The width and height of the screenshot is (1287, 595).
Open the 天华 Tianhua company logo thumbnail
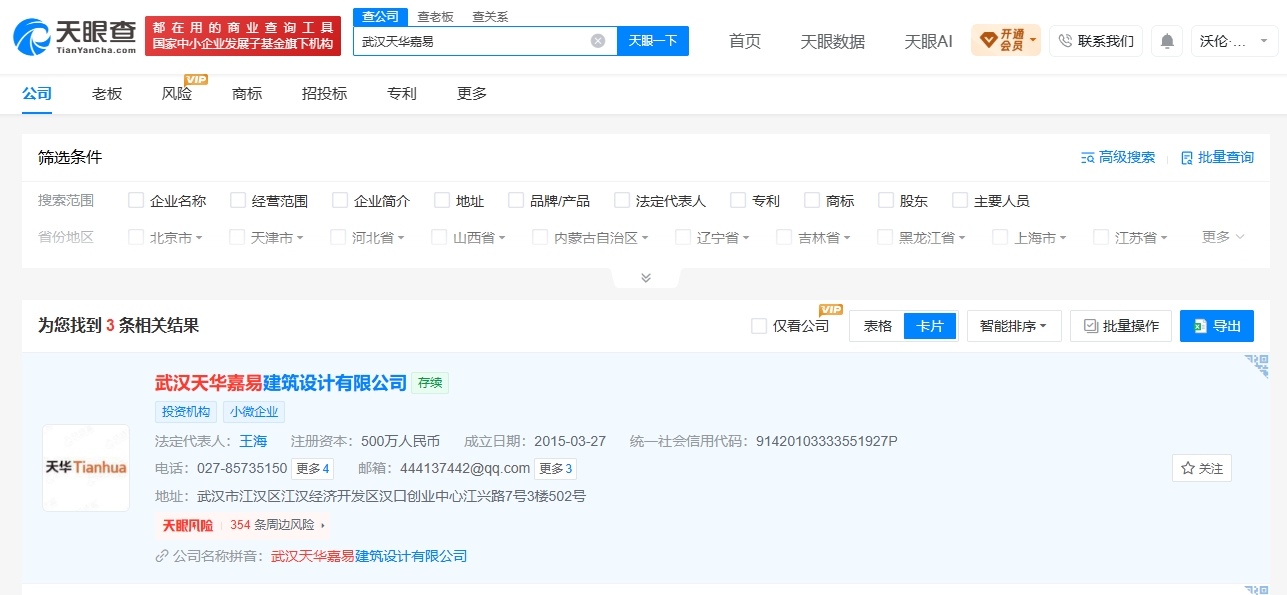coord(86,468)
